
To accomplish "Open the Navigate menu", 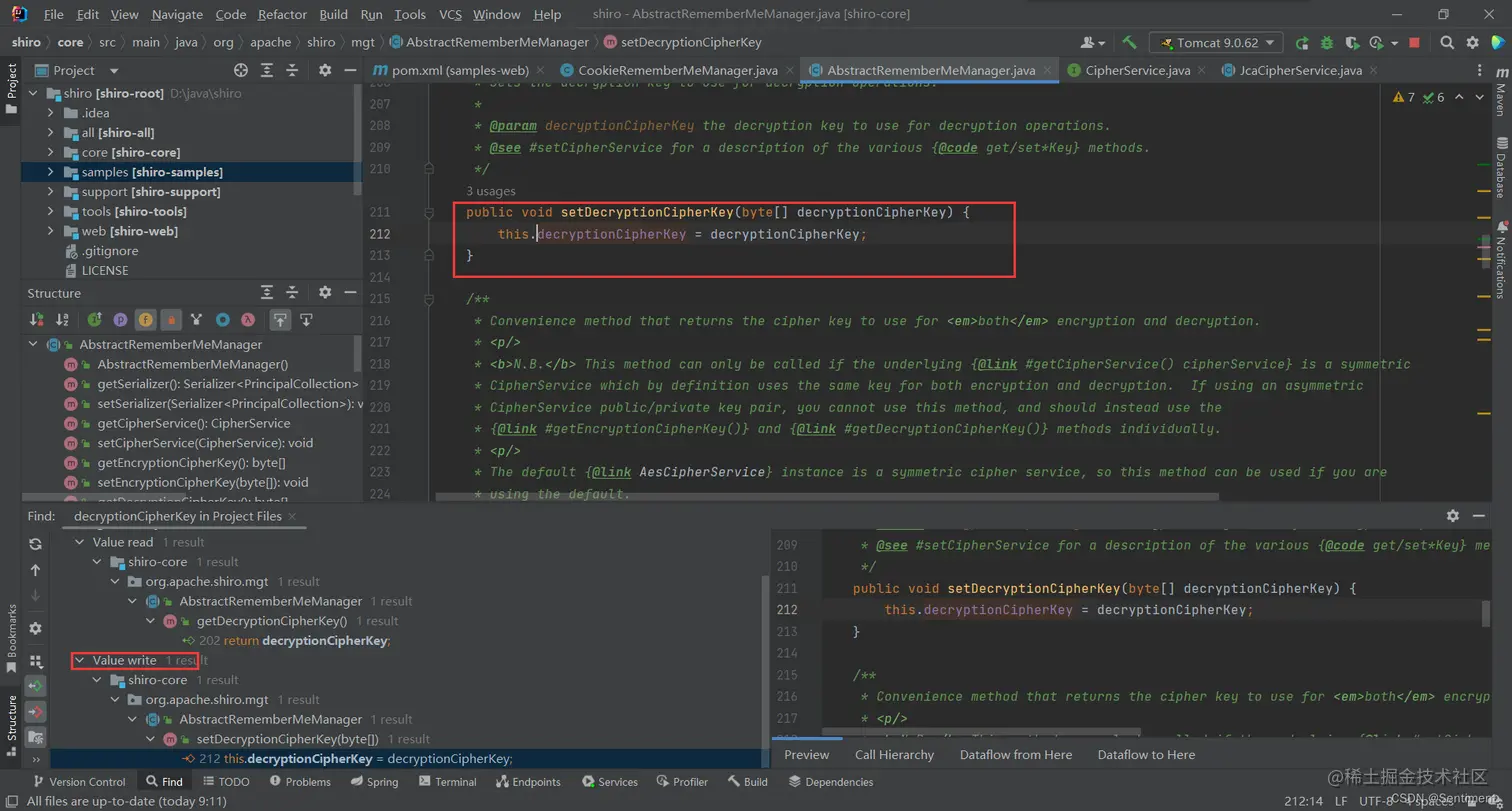I will tap(177, 14).
